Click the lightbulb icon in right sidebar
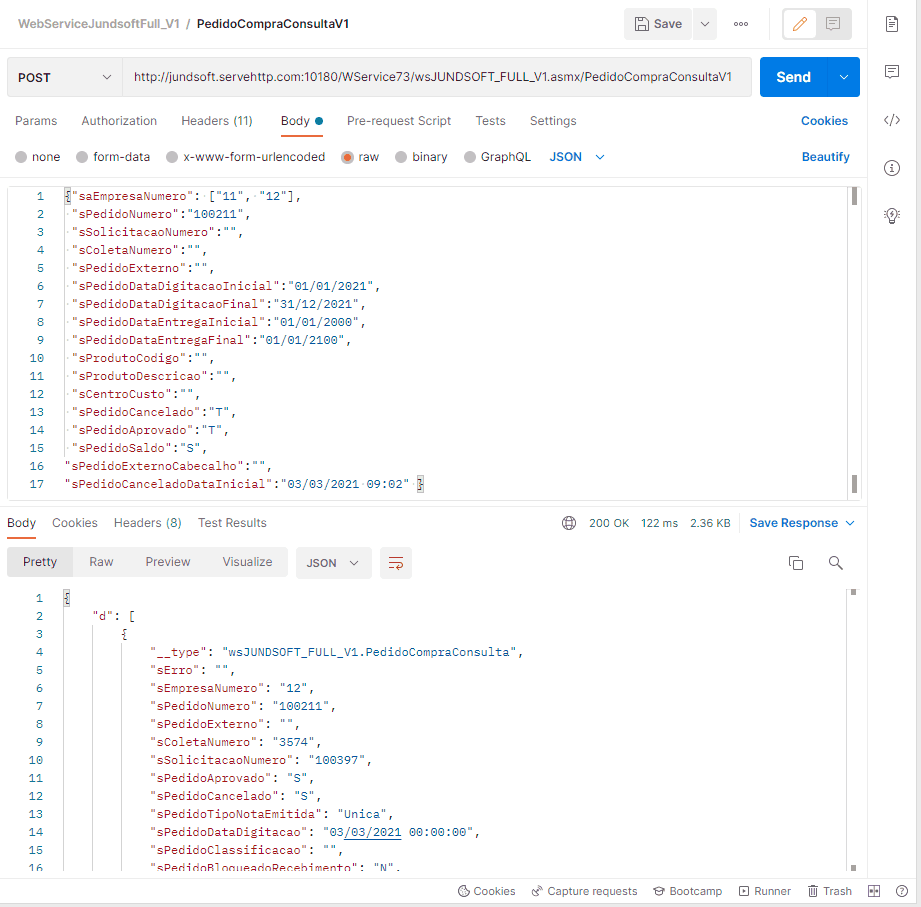 click(892, 216)
